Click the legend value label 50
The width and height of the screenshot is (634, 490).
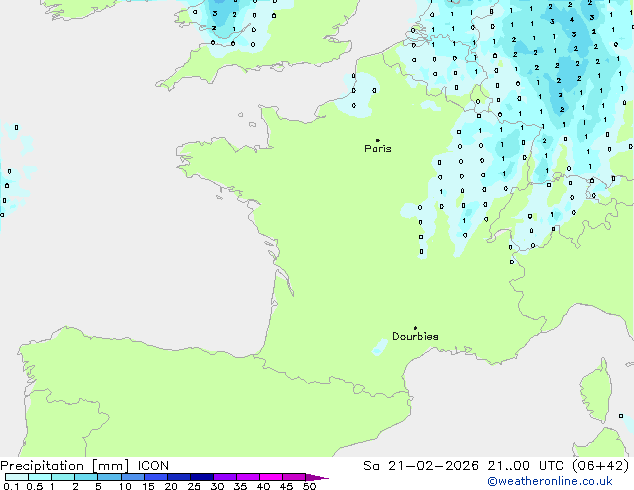click(309, 486)
